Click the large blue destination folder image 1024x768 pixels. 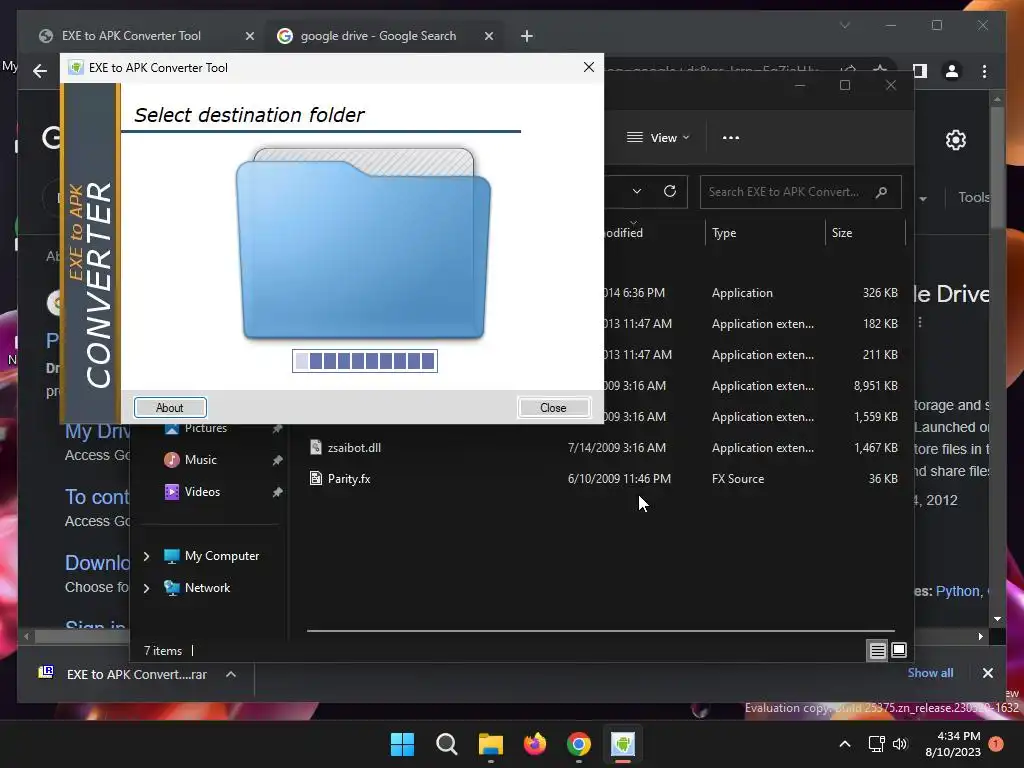363,244
